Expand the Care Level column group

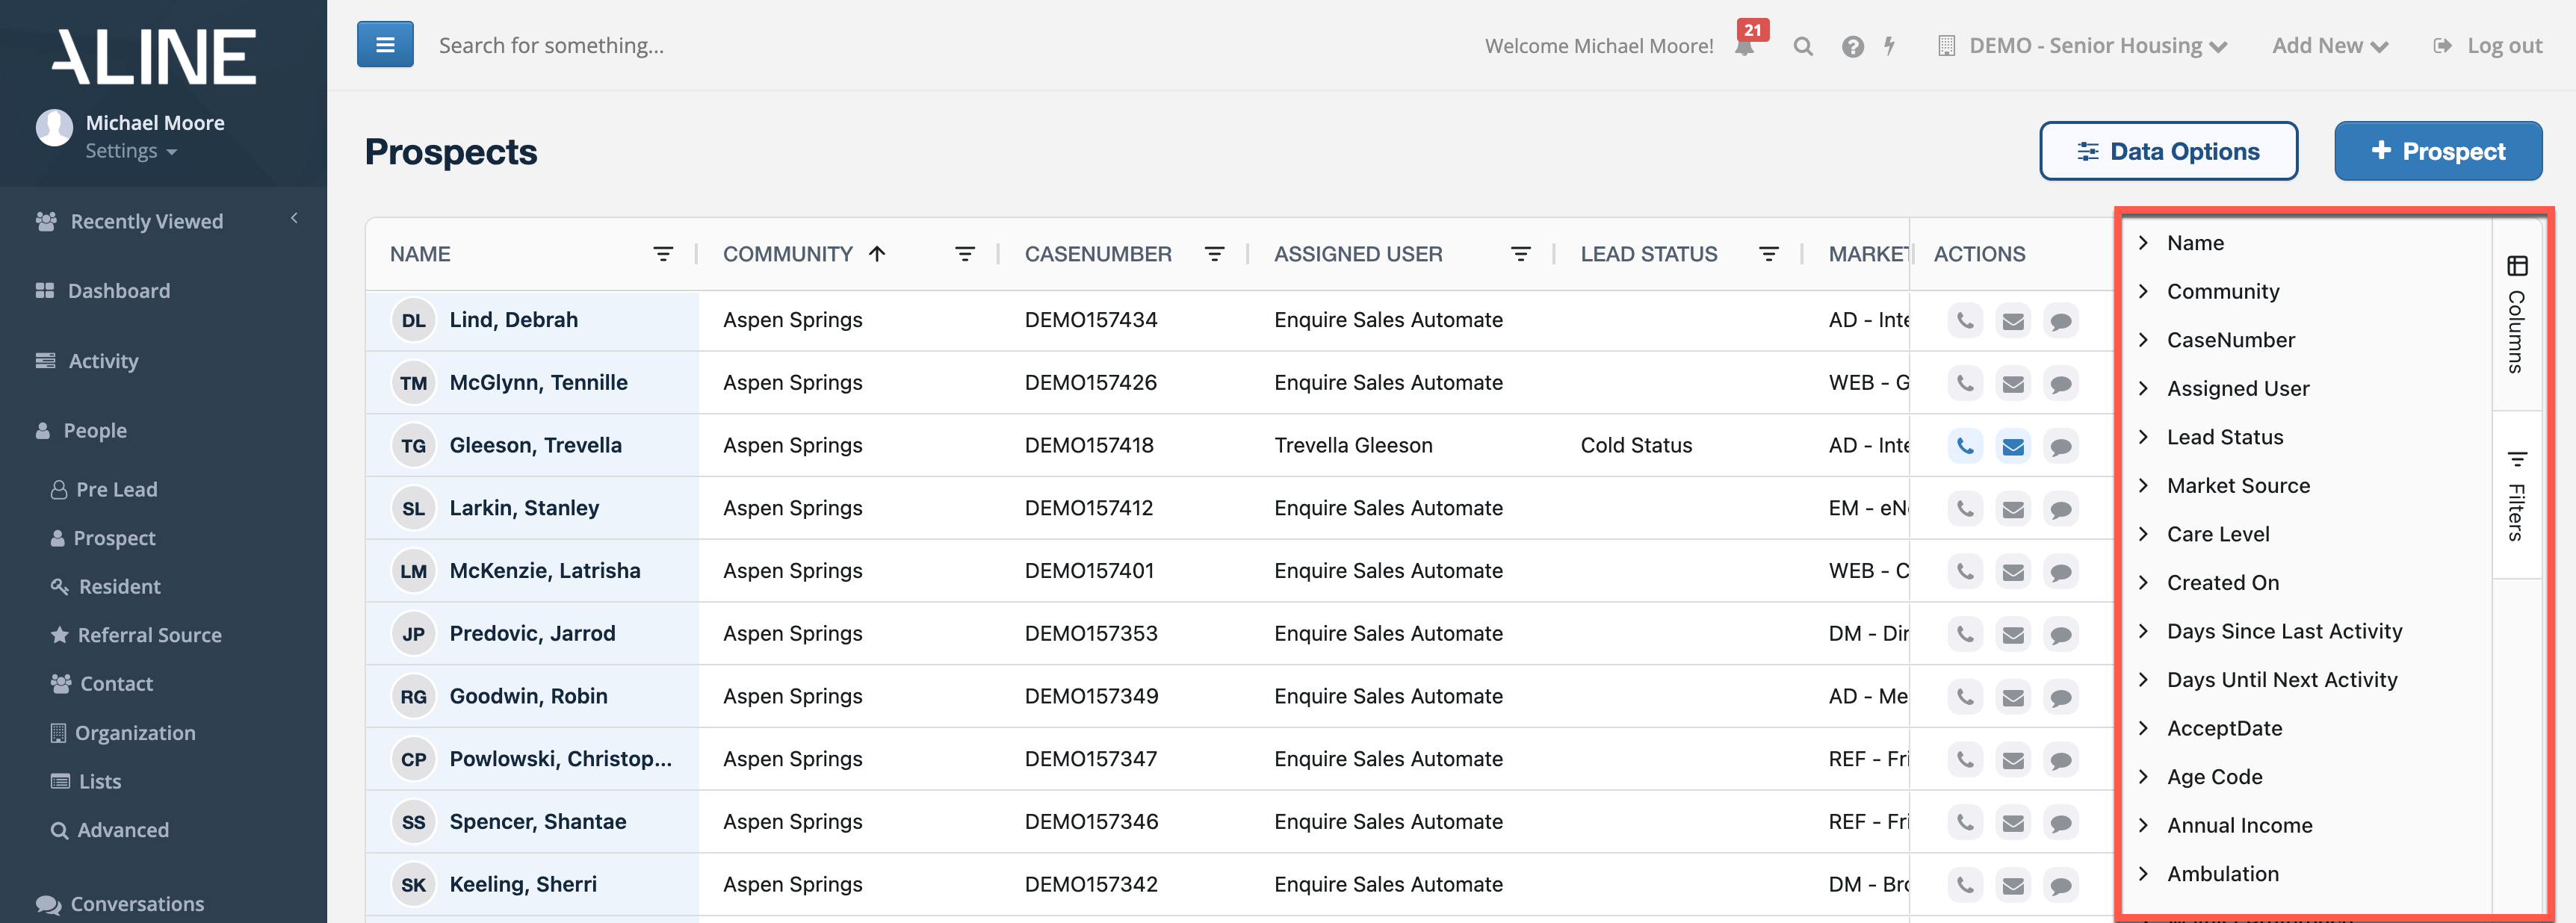[x=2143, y=534]
